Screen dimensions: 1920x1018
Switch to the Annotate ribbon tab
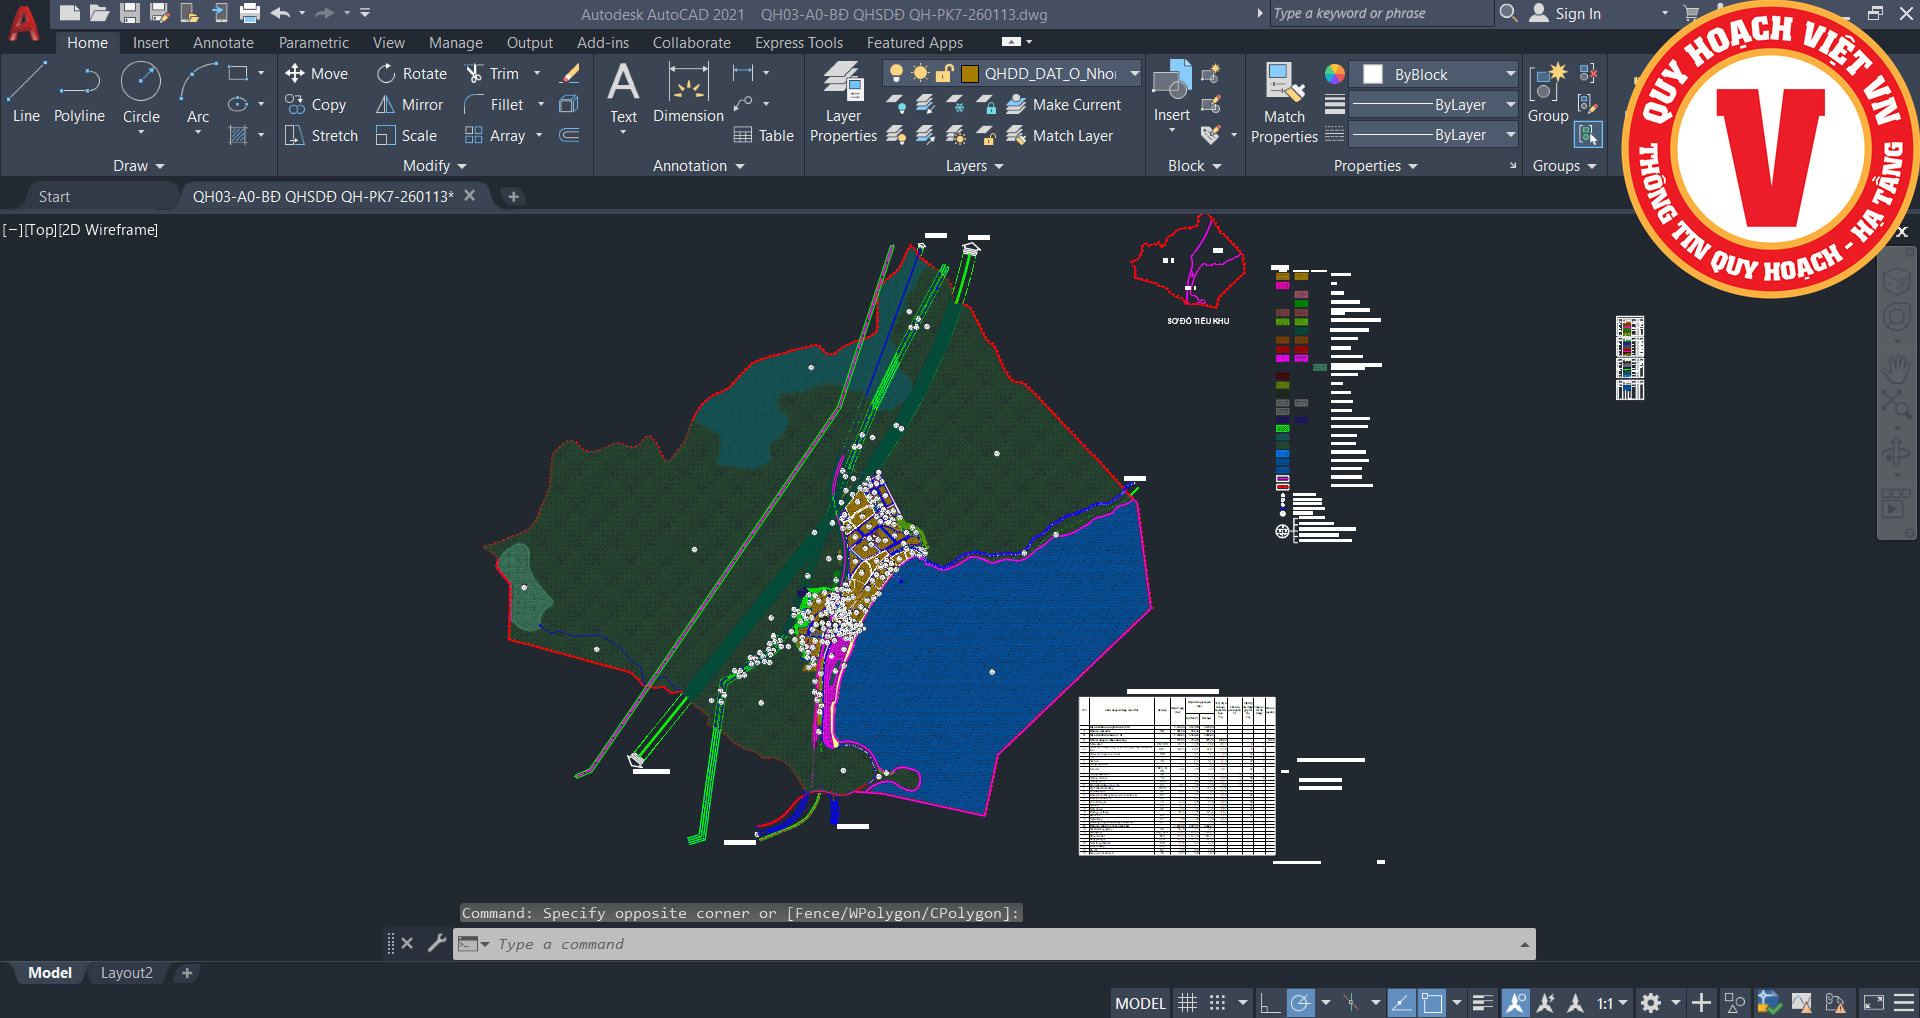pos(223,43)
